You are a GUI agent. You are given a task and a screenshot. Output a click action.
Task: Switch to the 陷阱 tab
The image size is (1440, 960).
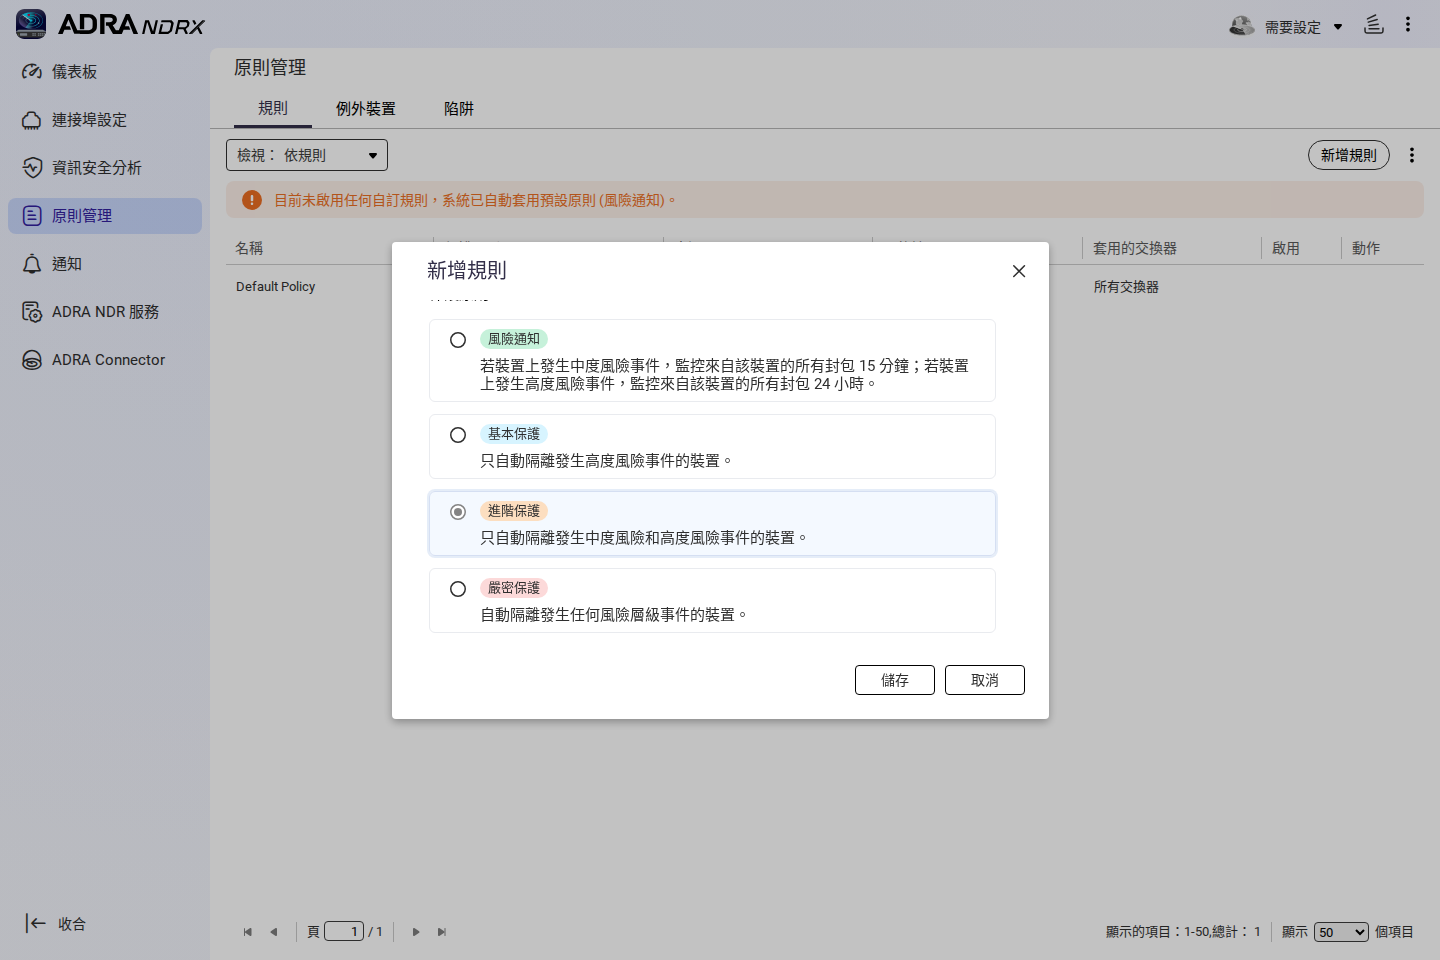(459, 108)
